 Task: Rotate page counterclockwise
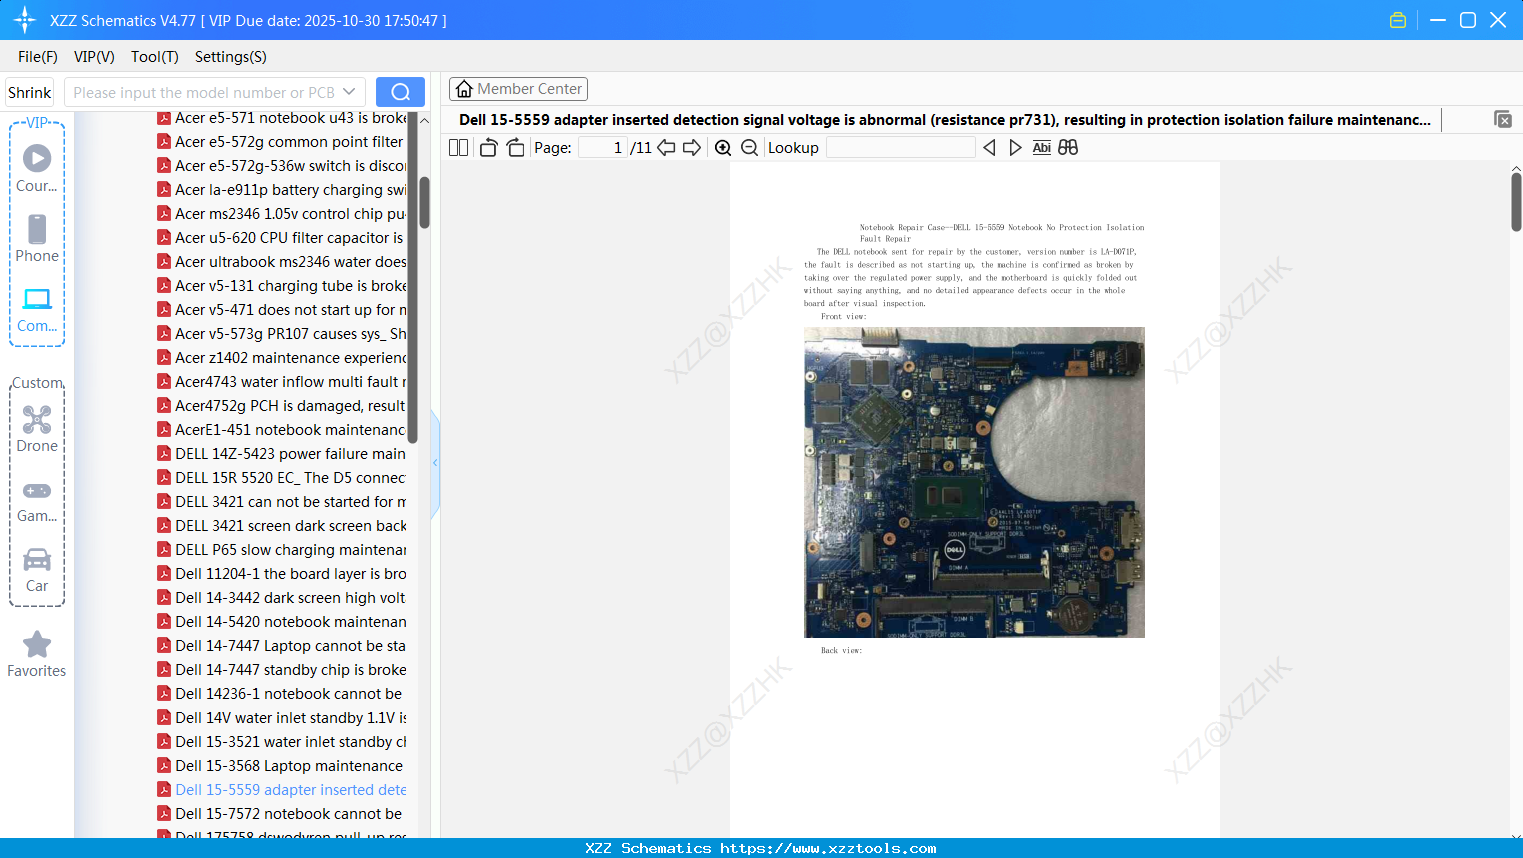(x=488, y=148)
